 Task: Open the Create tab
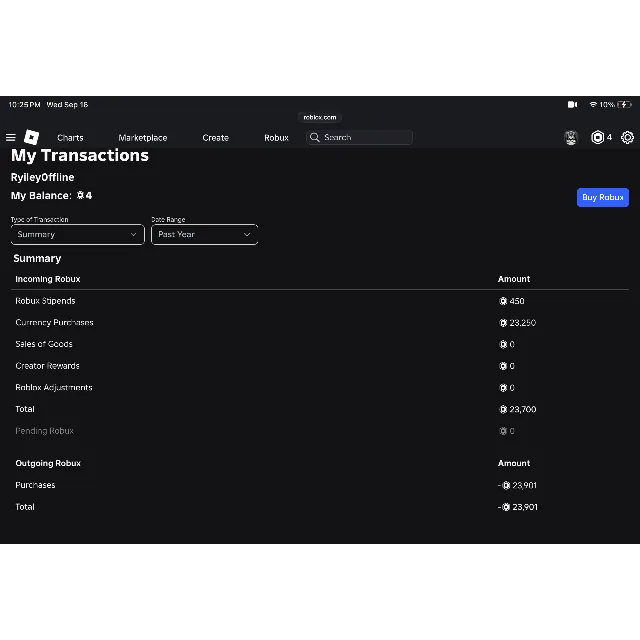[x=216, y=138]
